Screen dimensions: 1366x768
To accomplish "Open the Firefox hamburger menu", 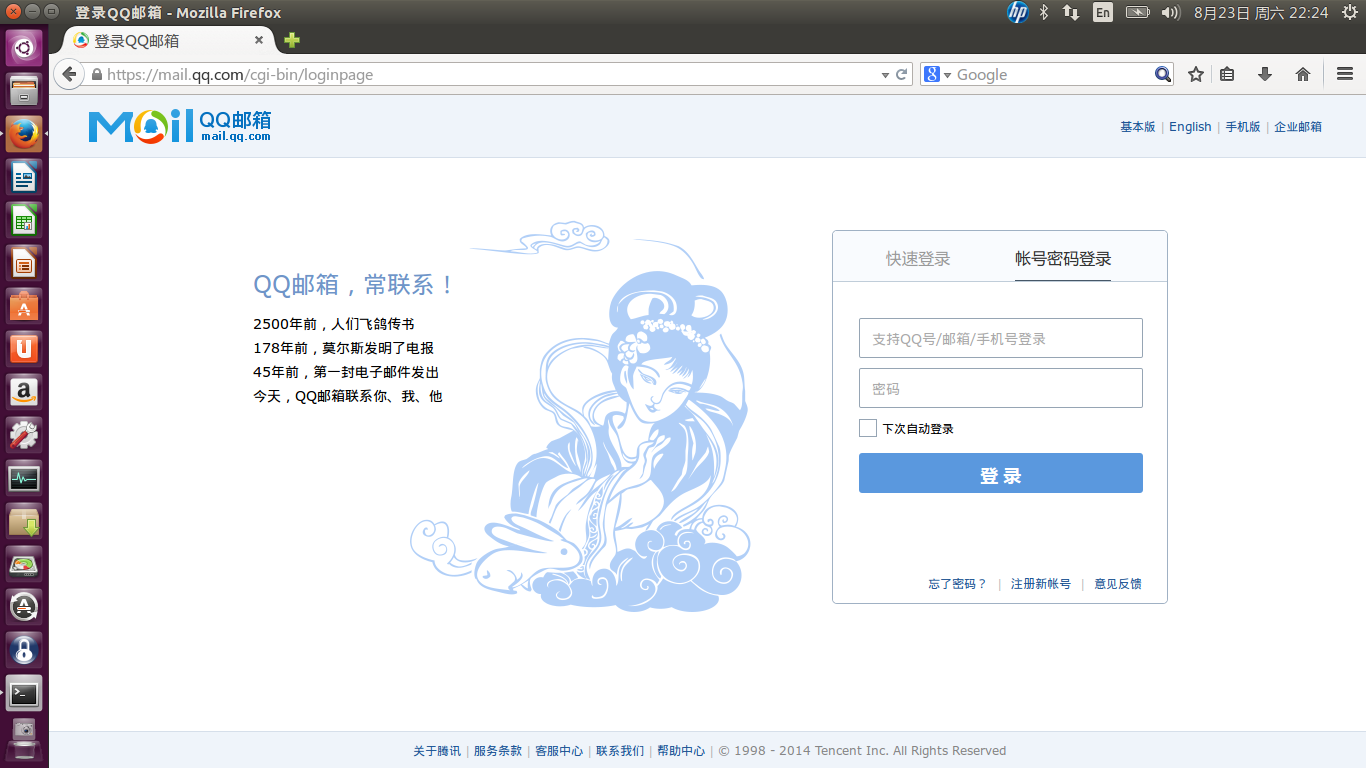I will click(x=1344, y=74).
